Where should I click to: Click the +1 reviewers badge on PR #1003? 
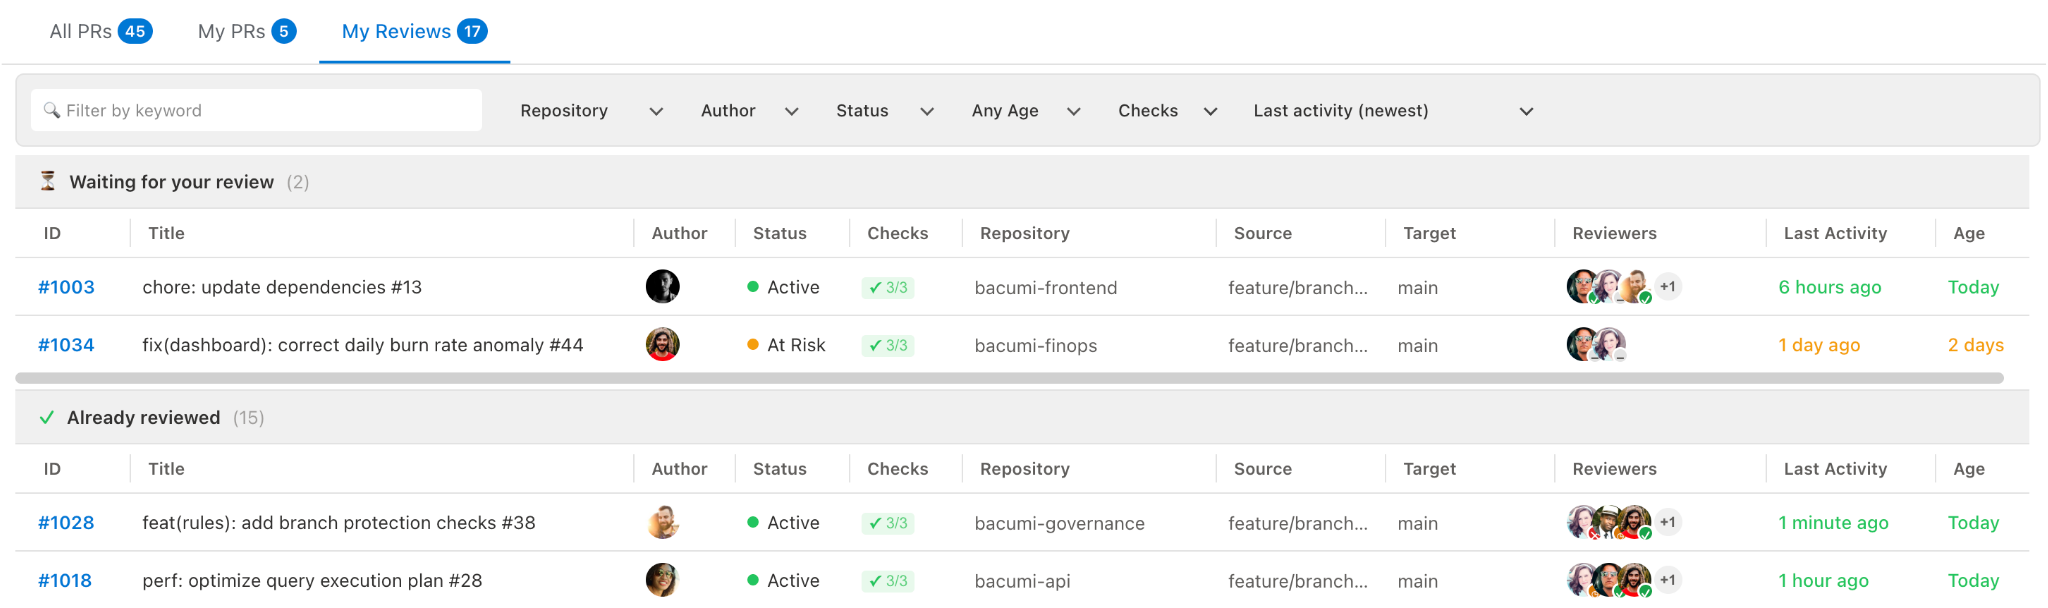pyautogui.click(x=1667, y=287)
